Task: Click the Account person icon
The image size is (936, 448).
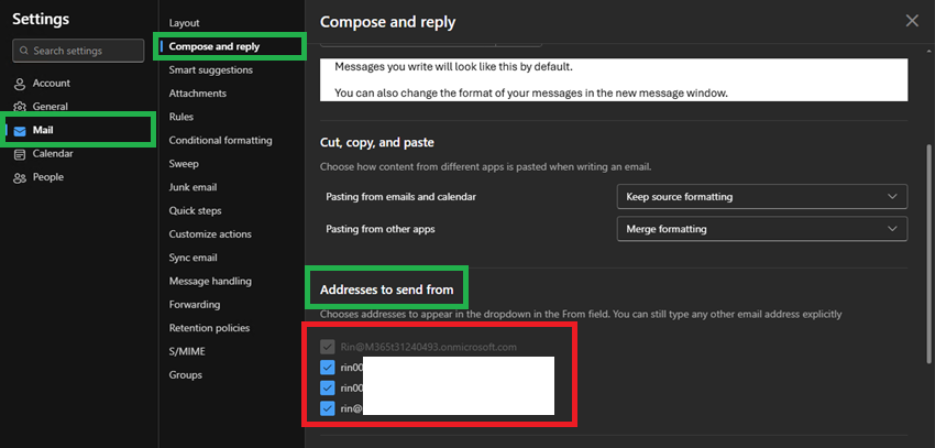Action: tap(20, 84)
